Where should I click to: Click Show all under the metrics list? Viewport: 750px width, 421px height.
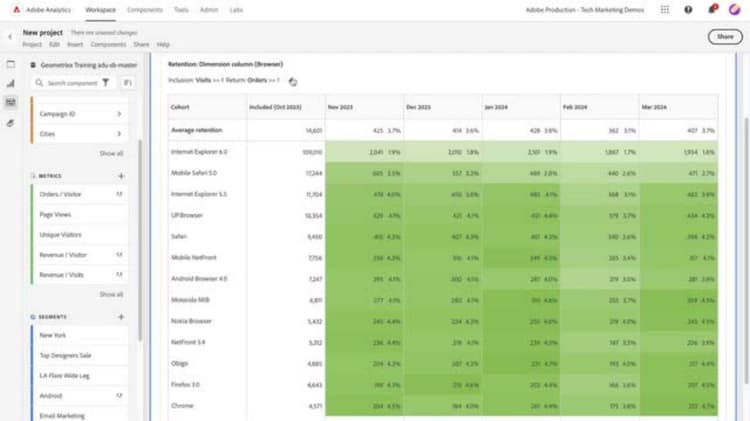(111, 294)
